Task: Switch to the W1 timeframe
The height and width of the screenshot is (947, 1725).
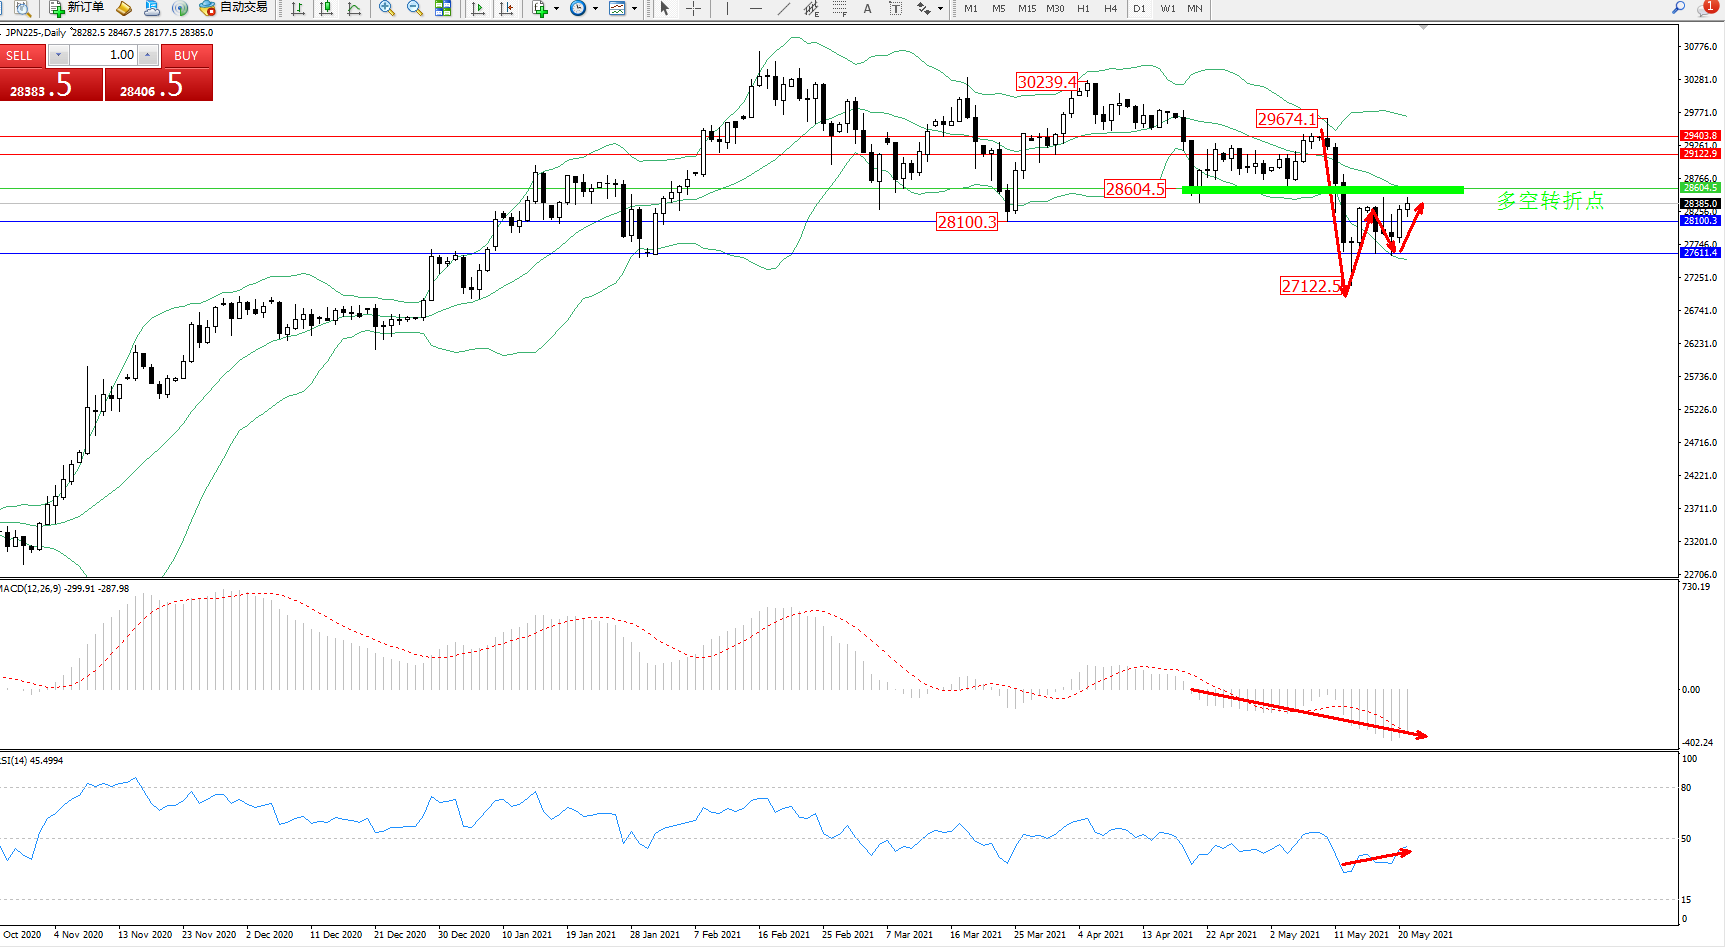Action: 1168,9
